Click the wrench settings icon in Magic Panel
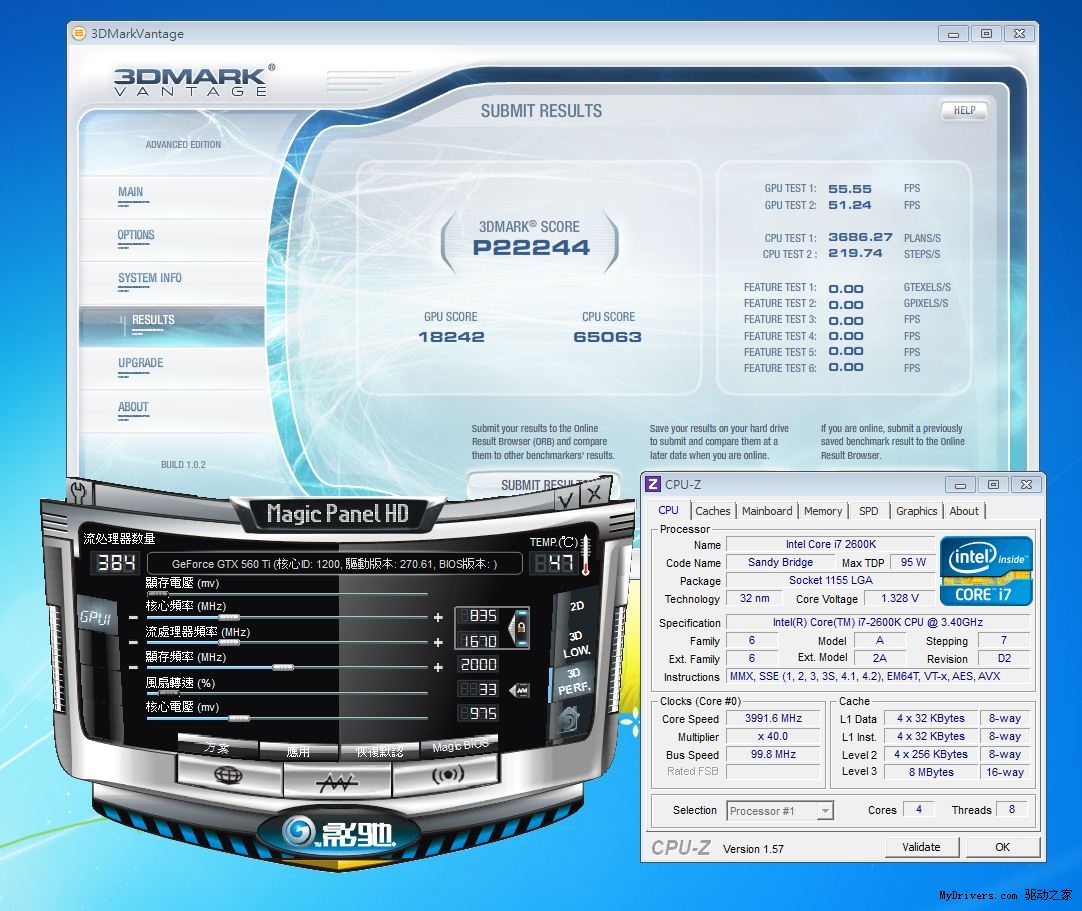This screenshot has width=1082, height=911. coord(80,492)
